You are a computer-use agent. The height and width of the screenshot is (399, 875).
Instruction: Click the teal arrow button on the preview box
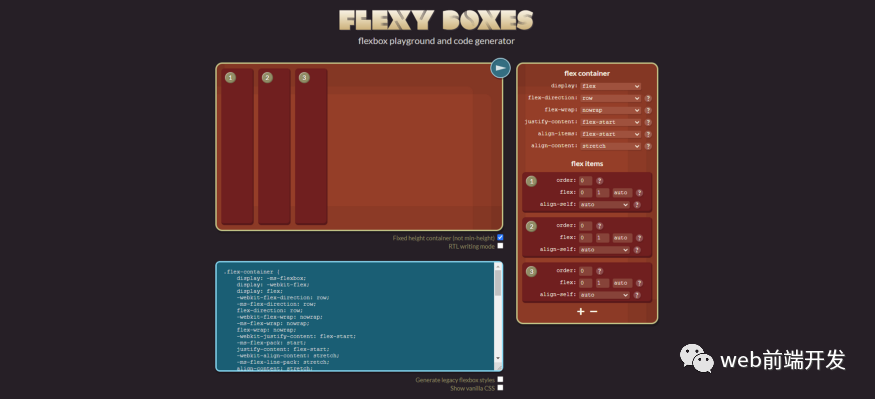501,68
